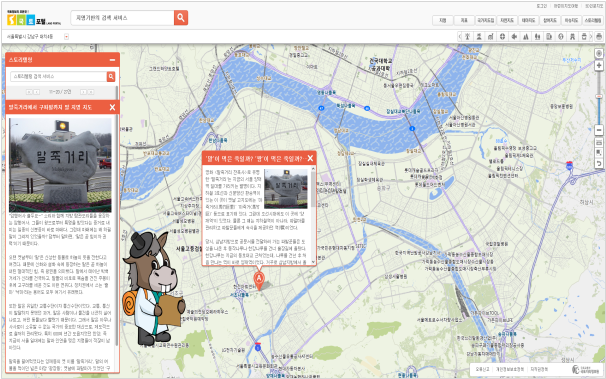
Task: Click the storytelling panel search magnifier
Action: [x=111, y=76]
